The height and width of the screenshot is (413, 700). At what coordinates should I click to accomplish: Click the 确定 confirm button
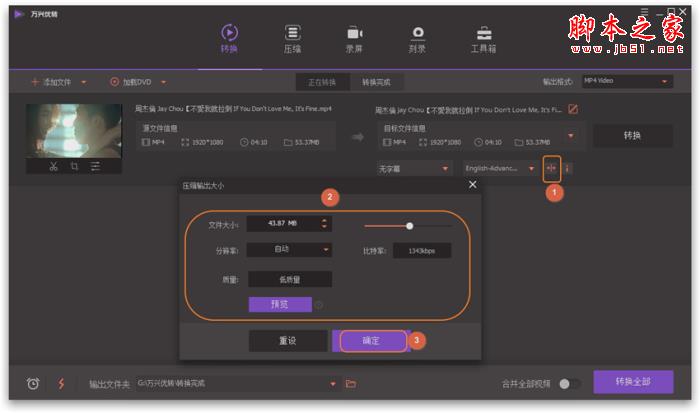tap(371, 341)
